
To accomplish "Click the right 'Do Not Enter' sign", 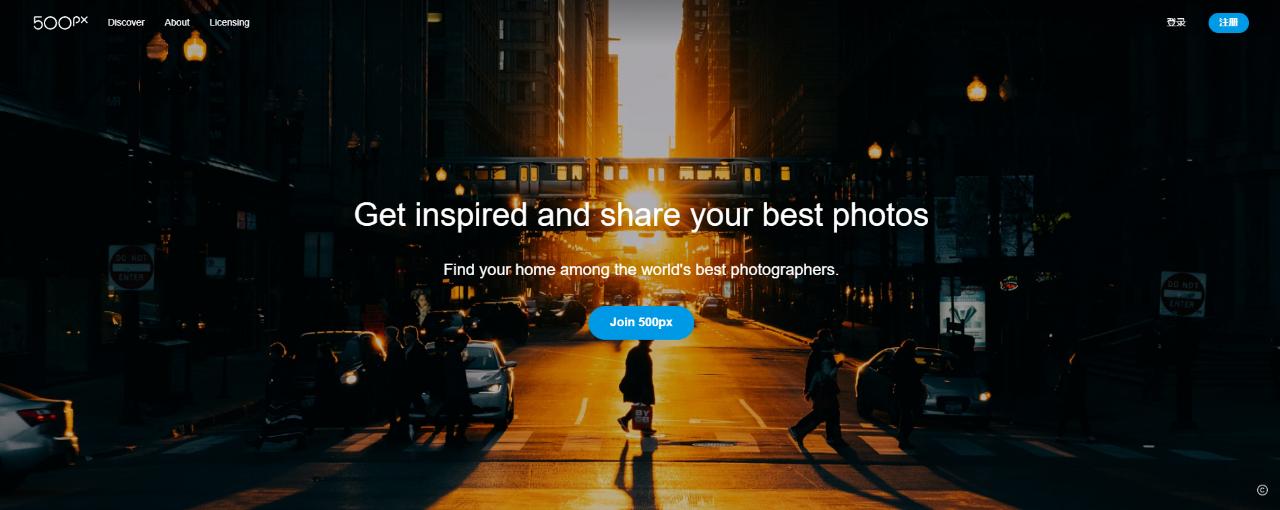I will [x=1182, y=294].
